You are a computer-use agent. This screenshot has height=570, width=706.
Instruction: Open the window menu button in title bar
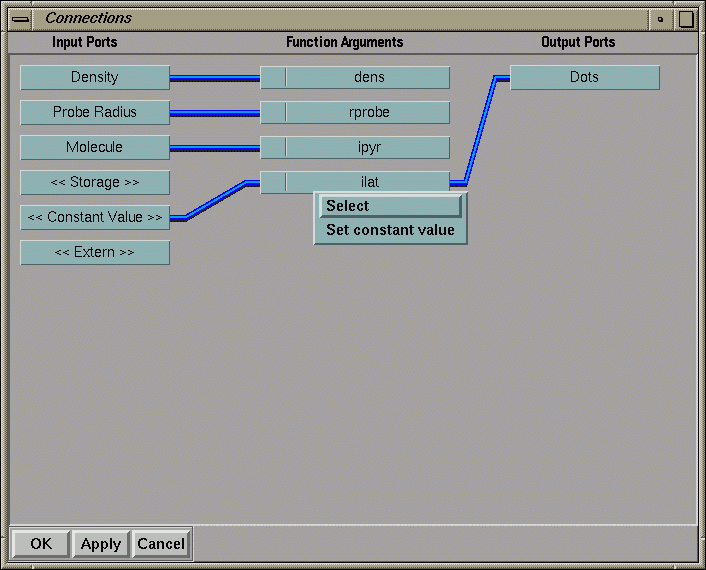(20, 18)
